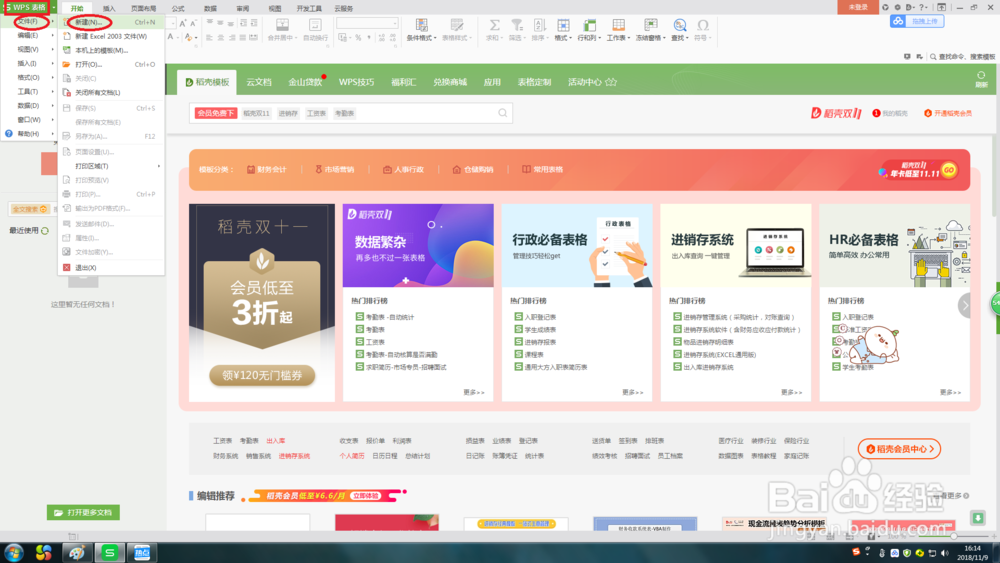This screenshot has height=563, width=1000.
Task: Switch to the 云服务 ribbon tab
Action: [344, 8]
